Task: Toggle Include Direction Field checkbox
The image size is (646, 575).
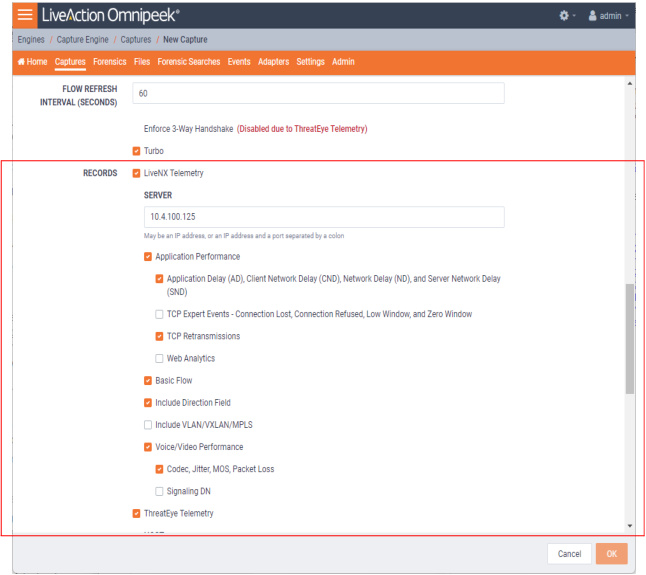Action: coord(148,403)
